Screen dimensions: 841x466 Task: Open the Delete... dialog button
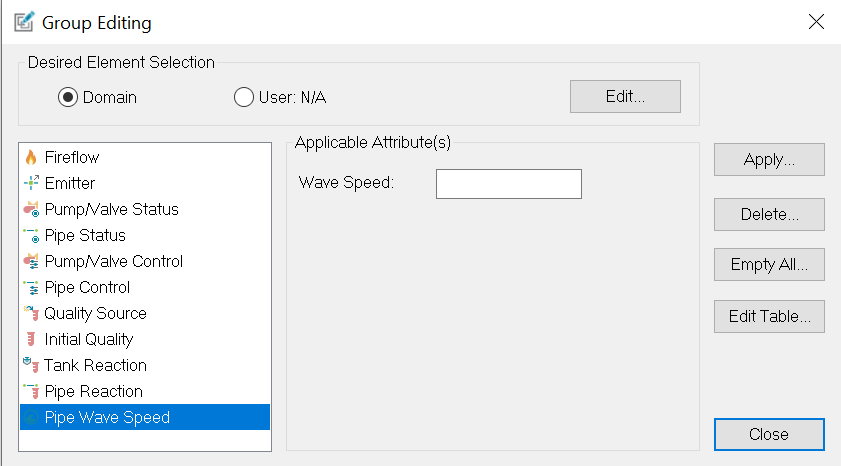tap(769, 214)
